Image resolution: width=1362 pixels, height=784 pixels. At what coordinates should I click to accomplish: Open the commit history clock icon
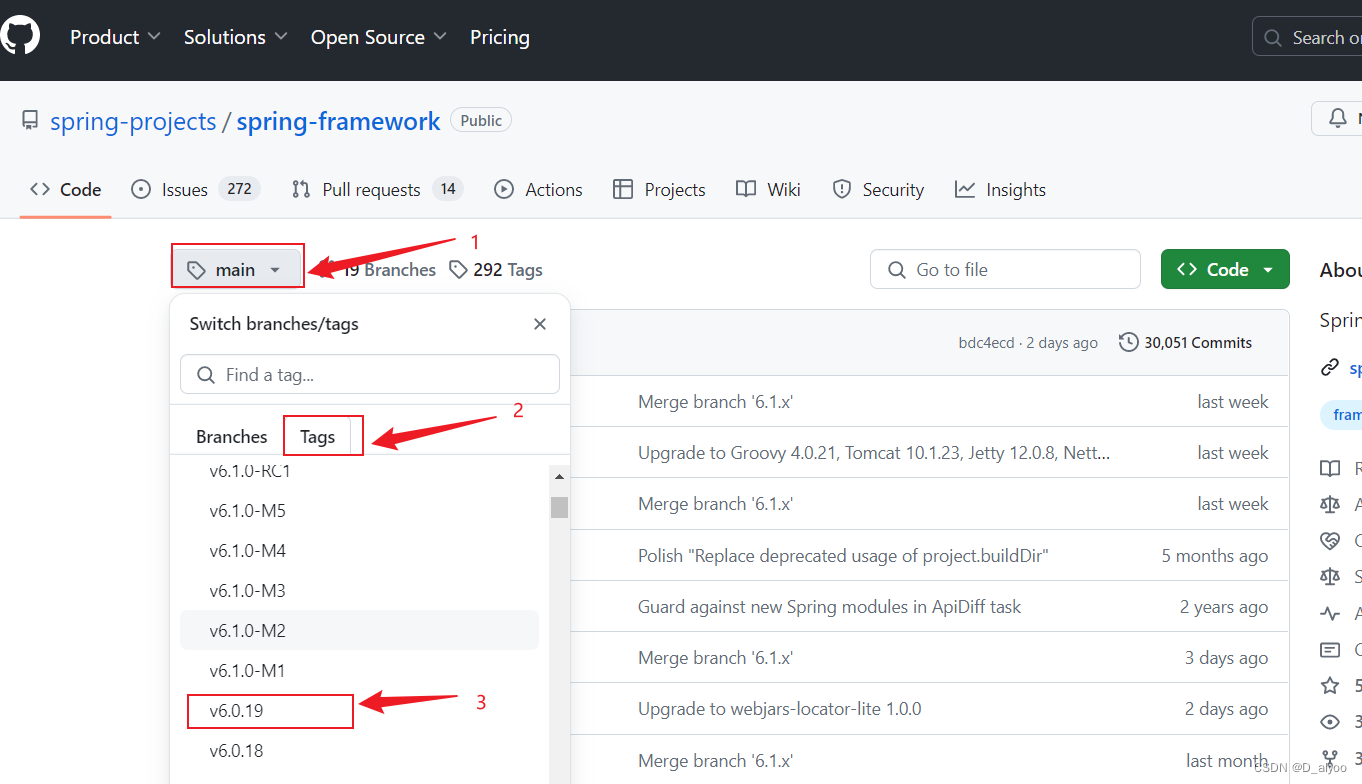pyautogui.click(x=1129, y=341)
